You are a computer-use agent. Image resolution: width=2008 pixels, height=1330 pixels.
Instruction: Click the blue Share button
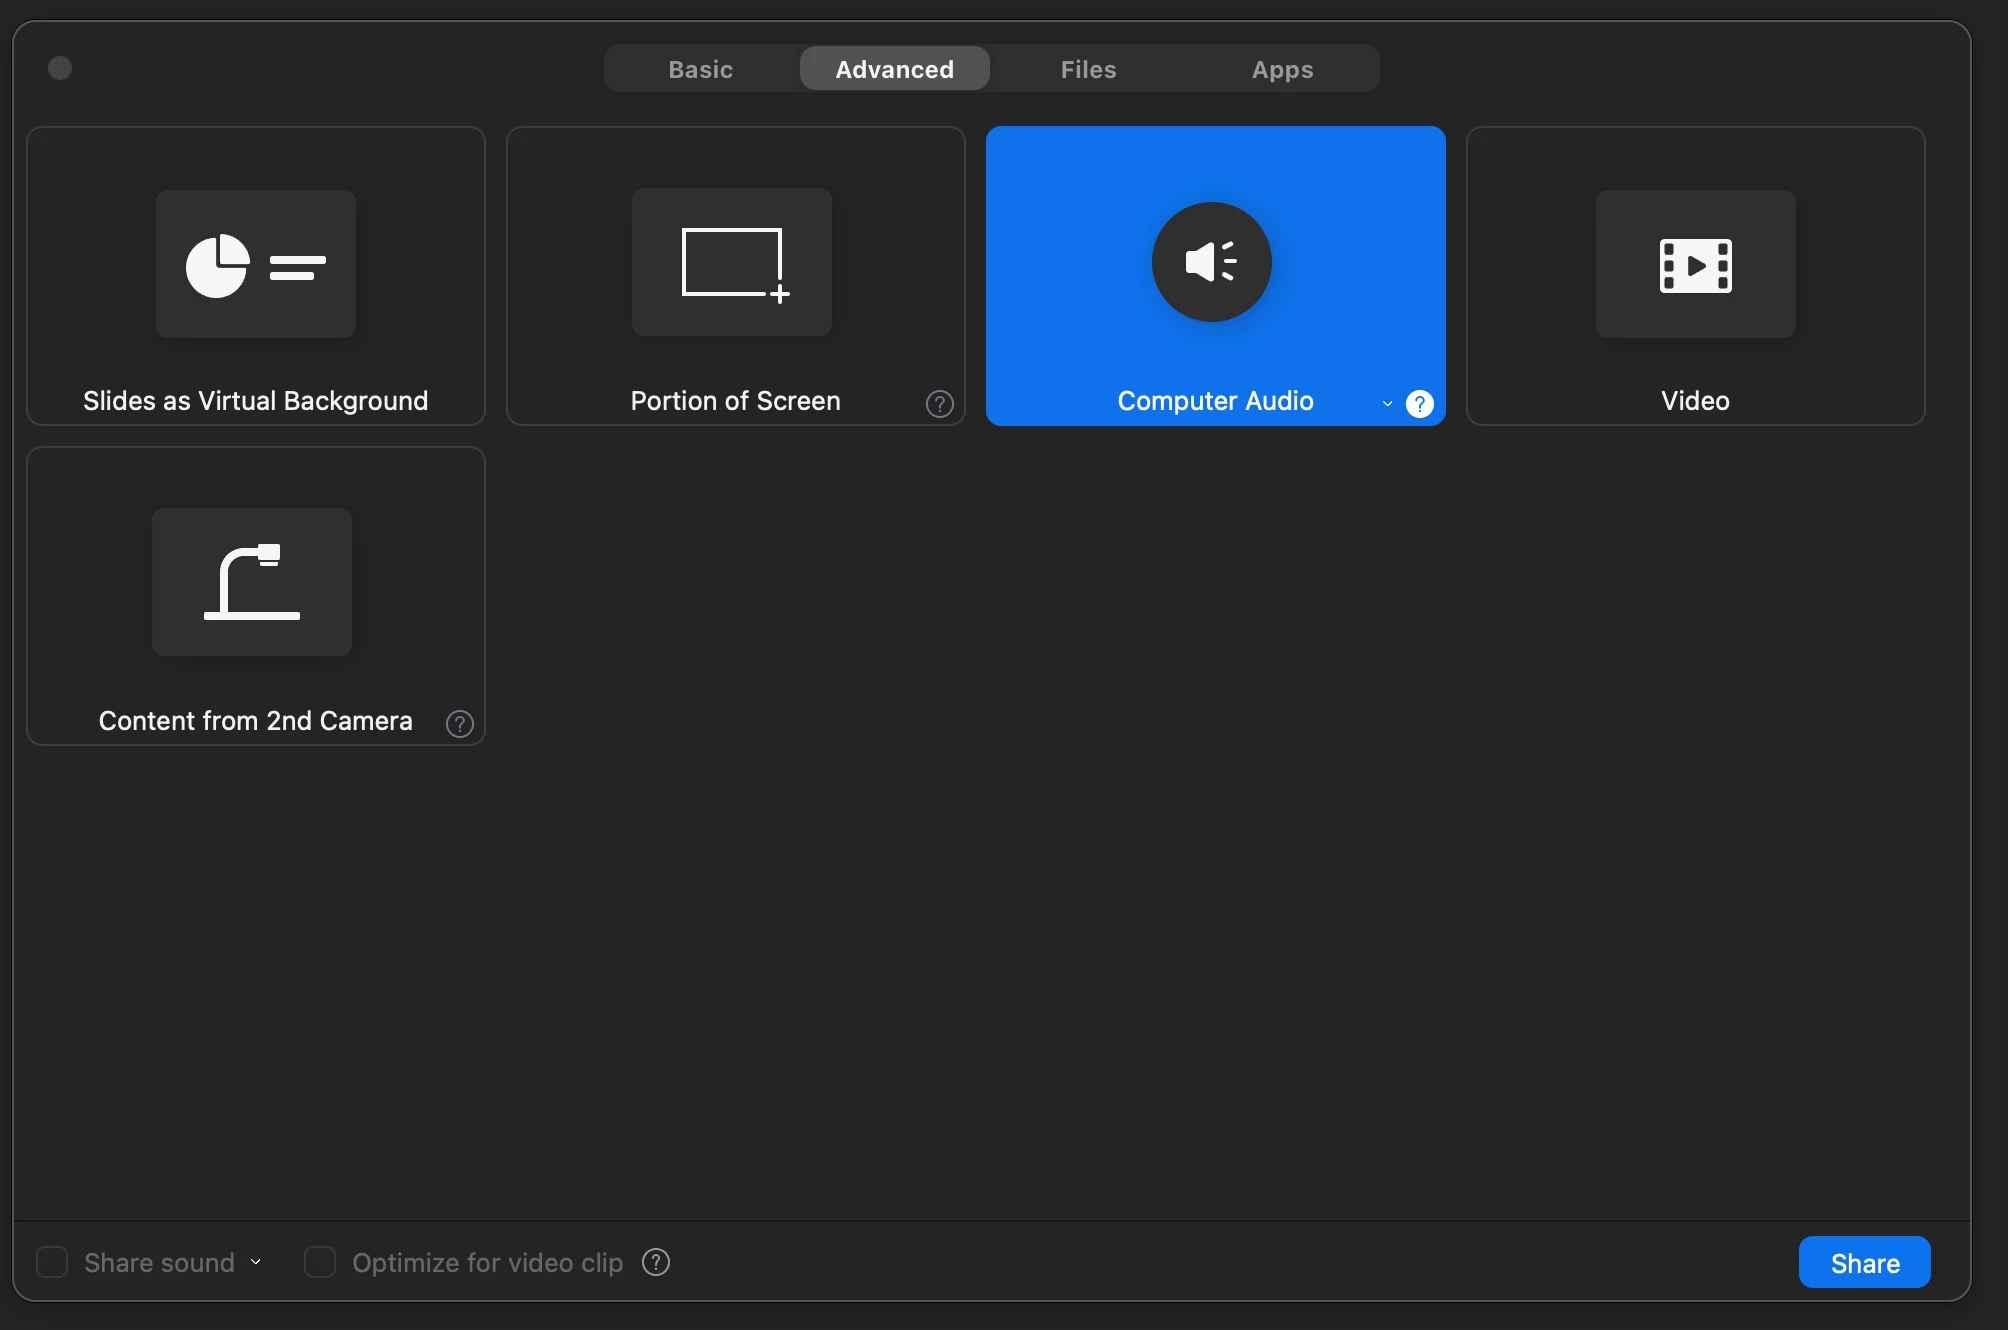tap(1864, 1263)
